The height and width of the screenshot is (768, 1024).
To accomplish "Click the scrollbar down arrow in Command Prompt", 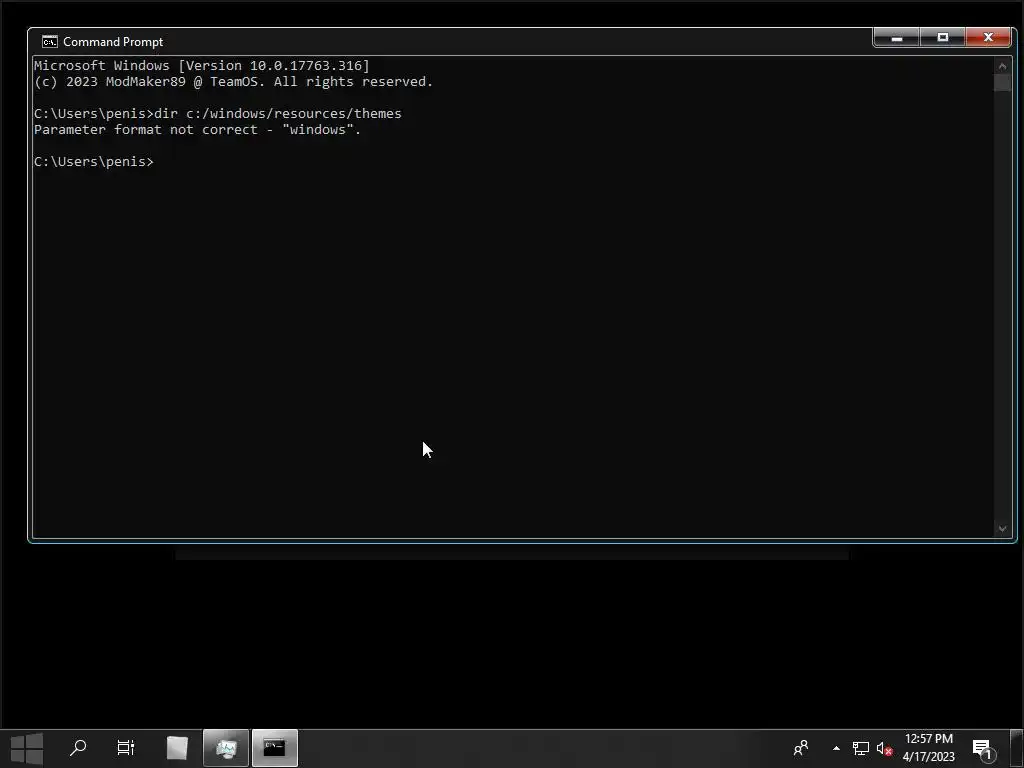I will click(x=1002, y=529).
